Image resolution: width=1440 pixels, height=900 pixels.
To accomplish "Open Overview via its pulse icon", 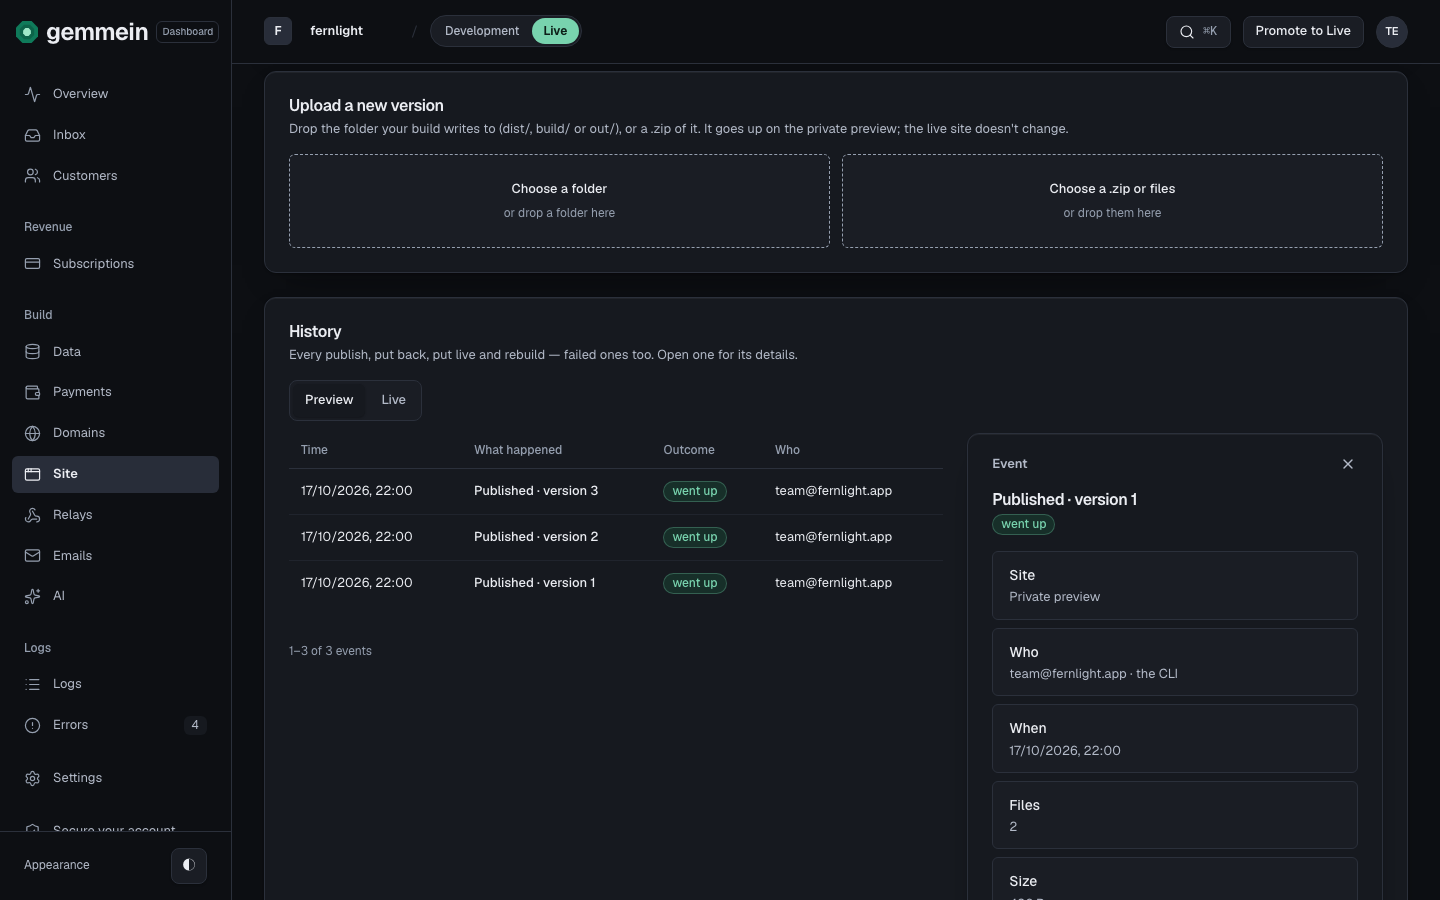I will tap(33, 94).
